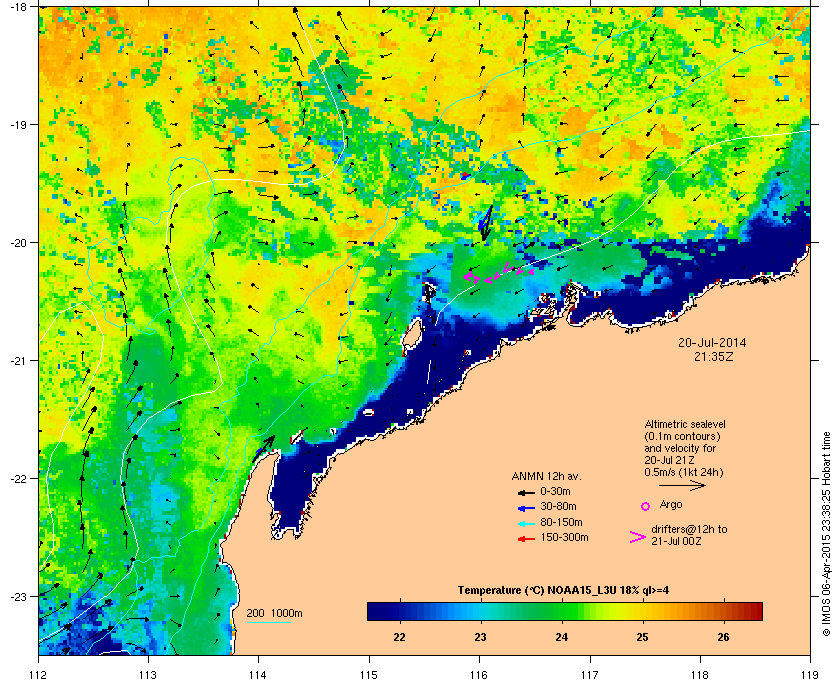The width and height of the screenshot is (840, 680).
Task: Click the '-18' latitude axis label
Action: click(x=17, y=6)
